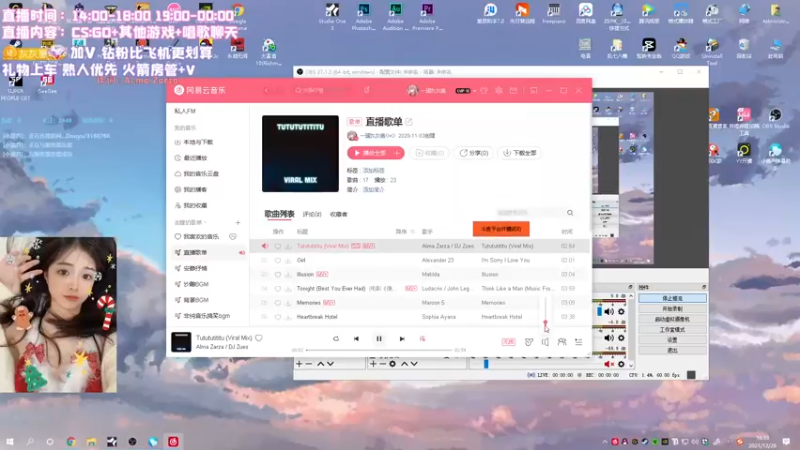Click the TUTUTUTITITU playlist cover art
Image resolution: width=800 pixels, height=450 pixels.
click(300, 154)
